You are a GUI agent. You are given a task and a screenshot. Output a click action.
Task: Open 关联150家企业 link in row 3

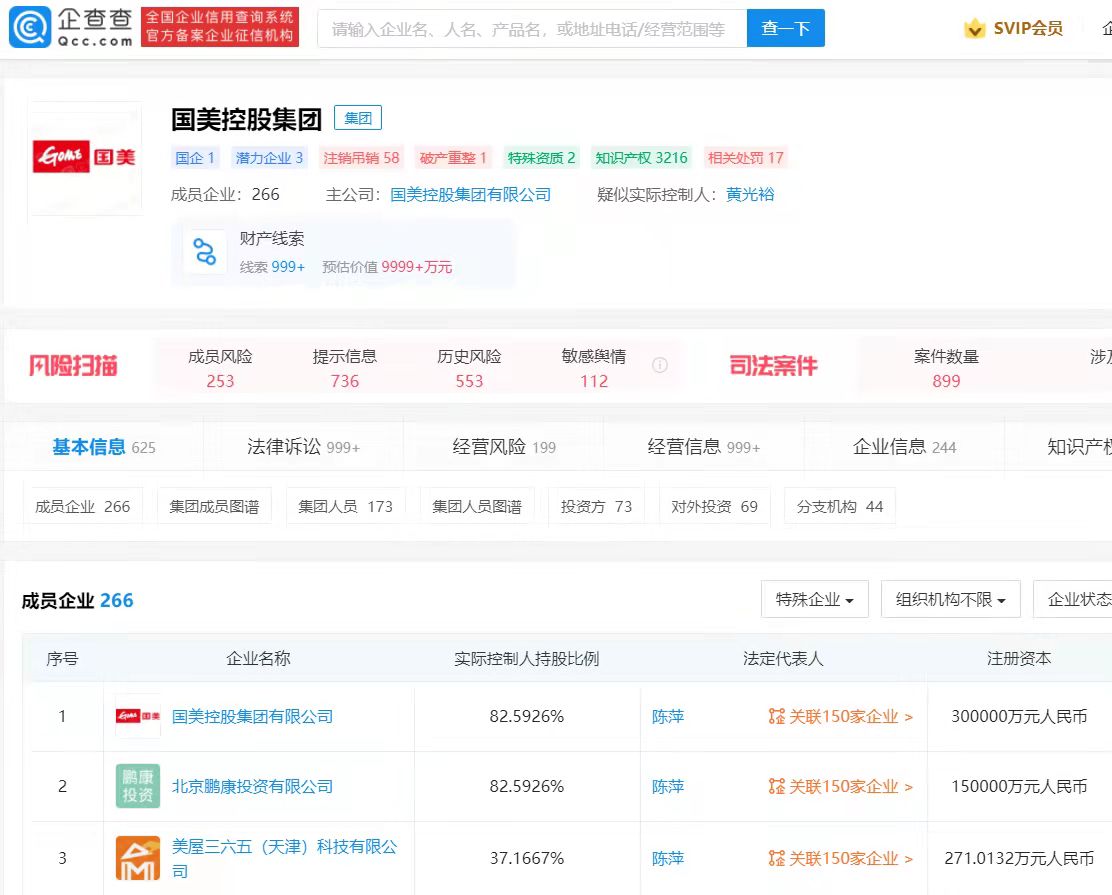[850, 858]
